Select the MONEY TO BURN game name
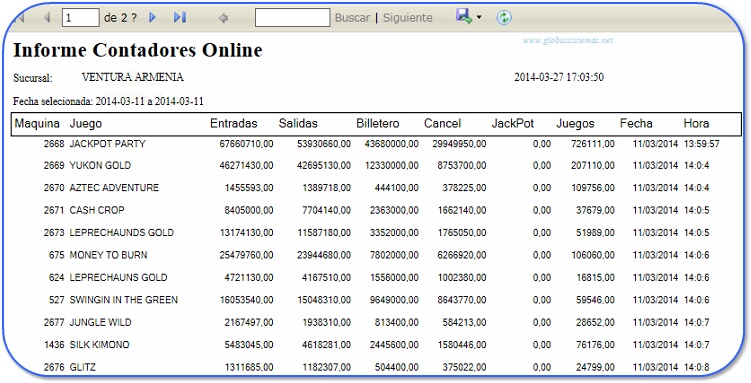The image size is (751, 383). [x=108, y=255]
